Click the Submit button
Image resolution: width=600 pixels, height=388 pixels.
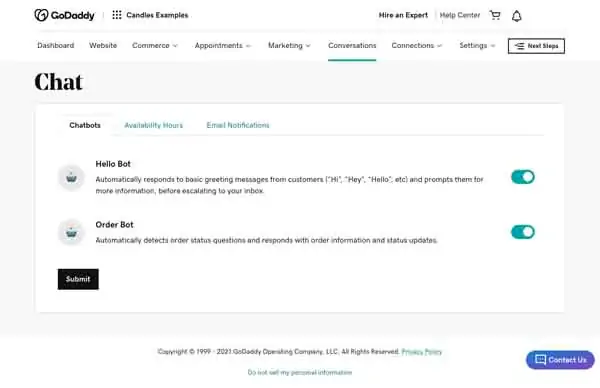point(78,279)
